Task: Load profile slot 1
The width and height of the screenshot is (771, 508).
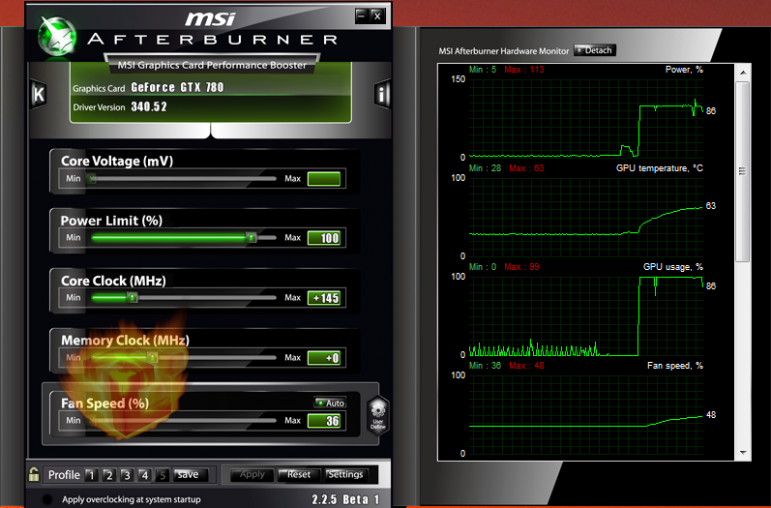Action: point(90,475)
